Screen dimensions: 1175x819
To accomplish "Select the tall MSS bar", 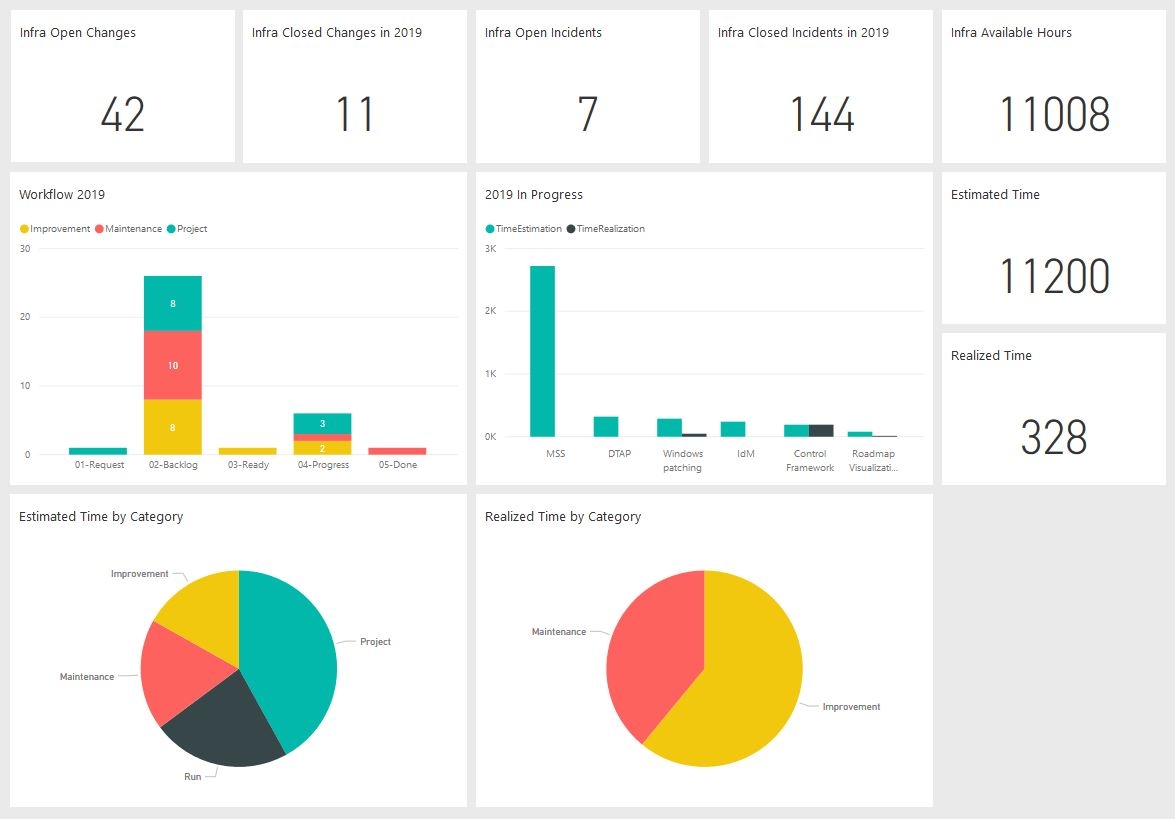I will [x=542, y=350].
